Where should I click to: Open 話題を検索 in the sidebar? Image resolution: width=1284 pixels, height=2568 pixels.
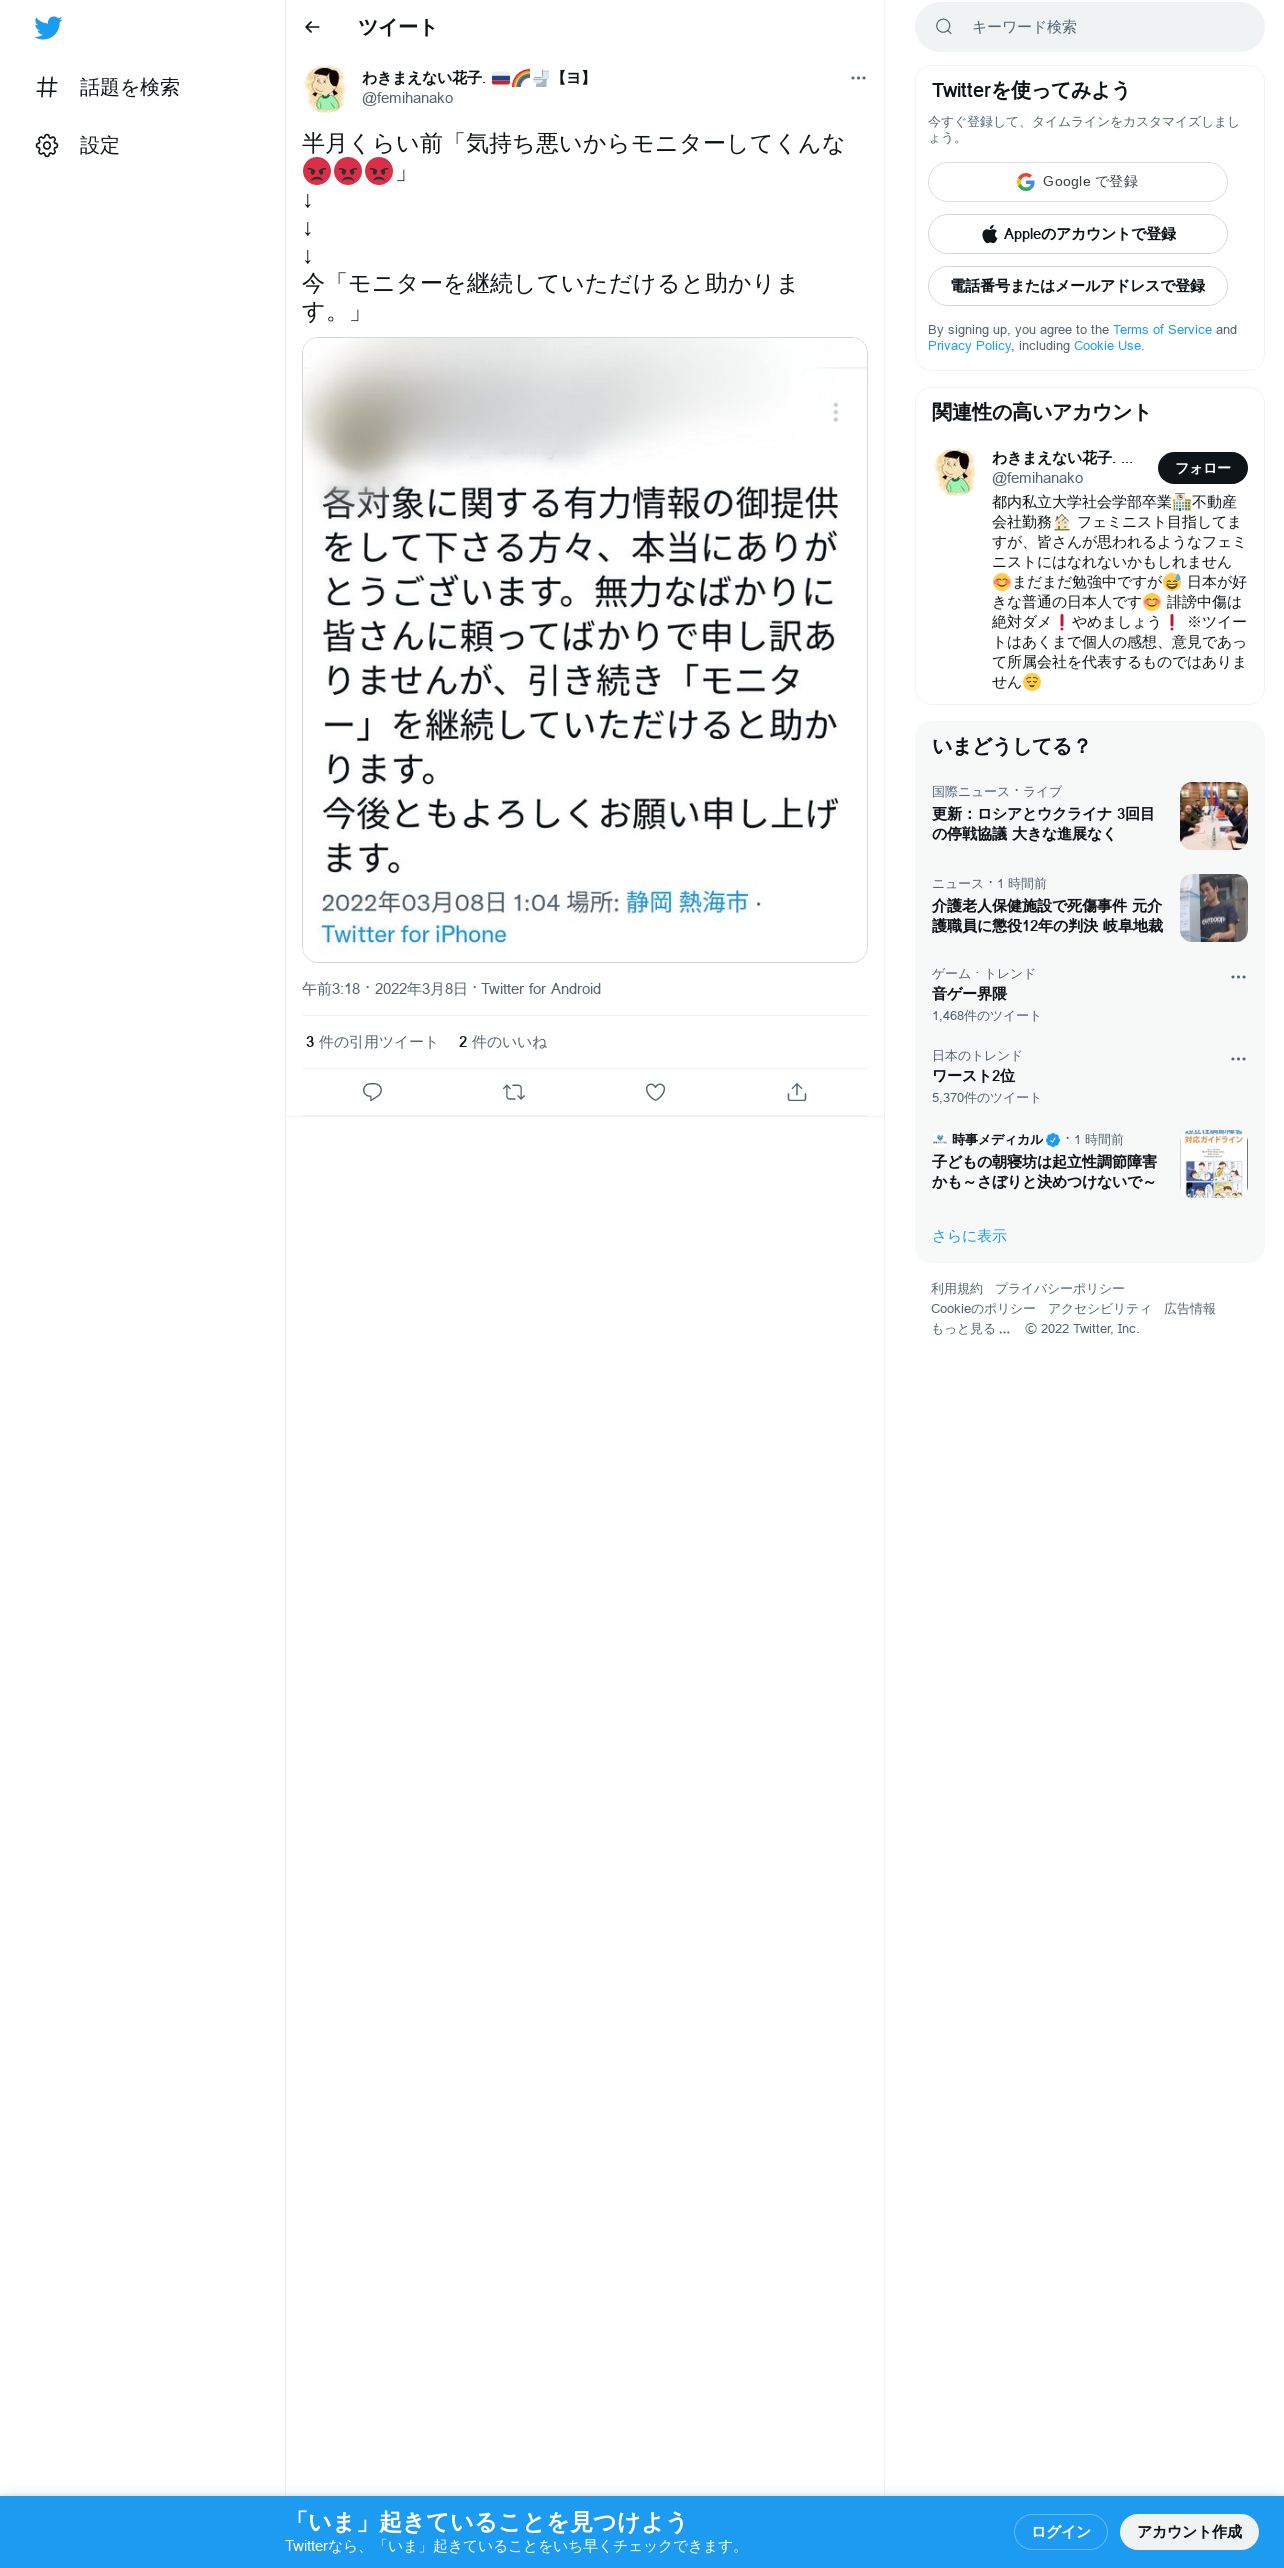(108, 88)
